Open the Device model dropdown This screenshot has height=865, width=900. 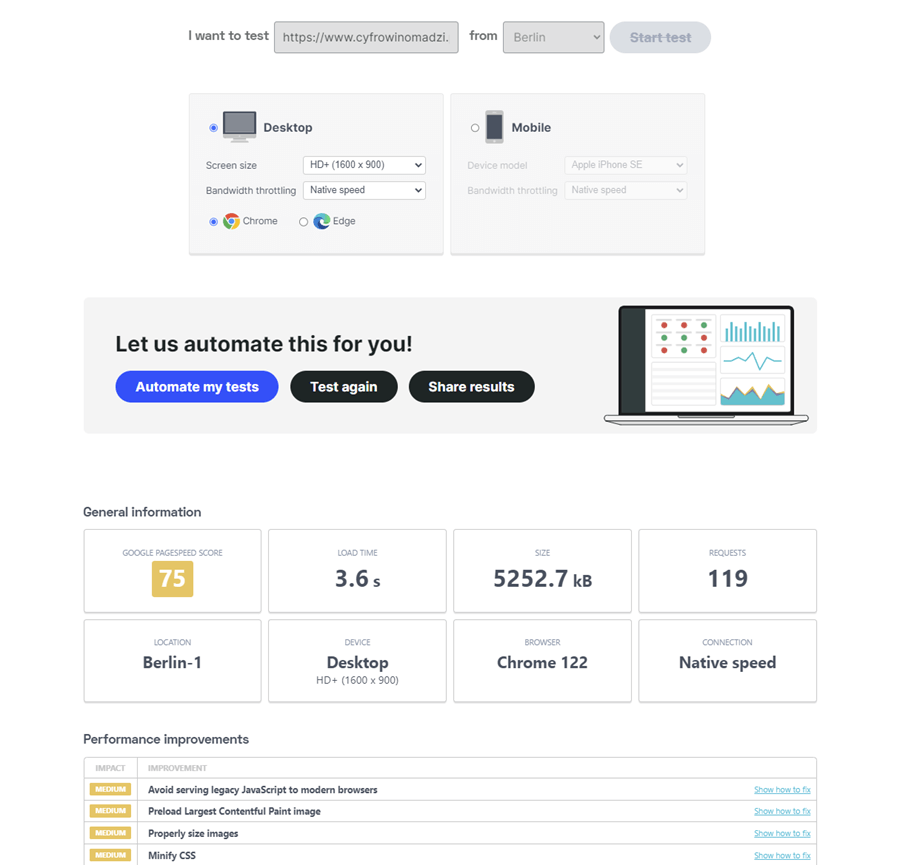point(626,165)
